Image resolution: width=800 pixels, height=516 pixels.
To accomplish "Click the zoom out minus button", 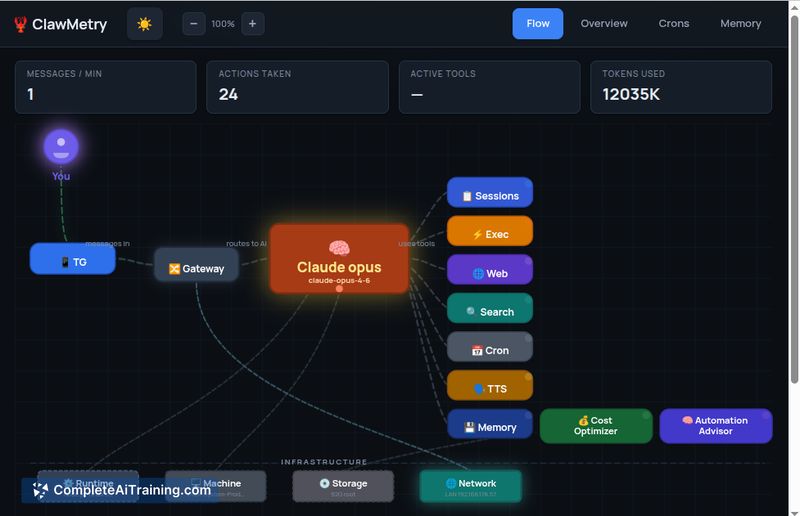I will tap(194, 23).
